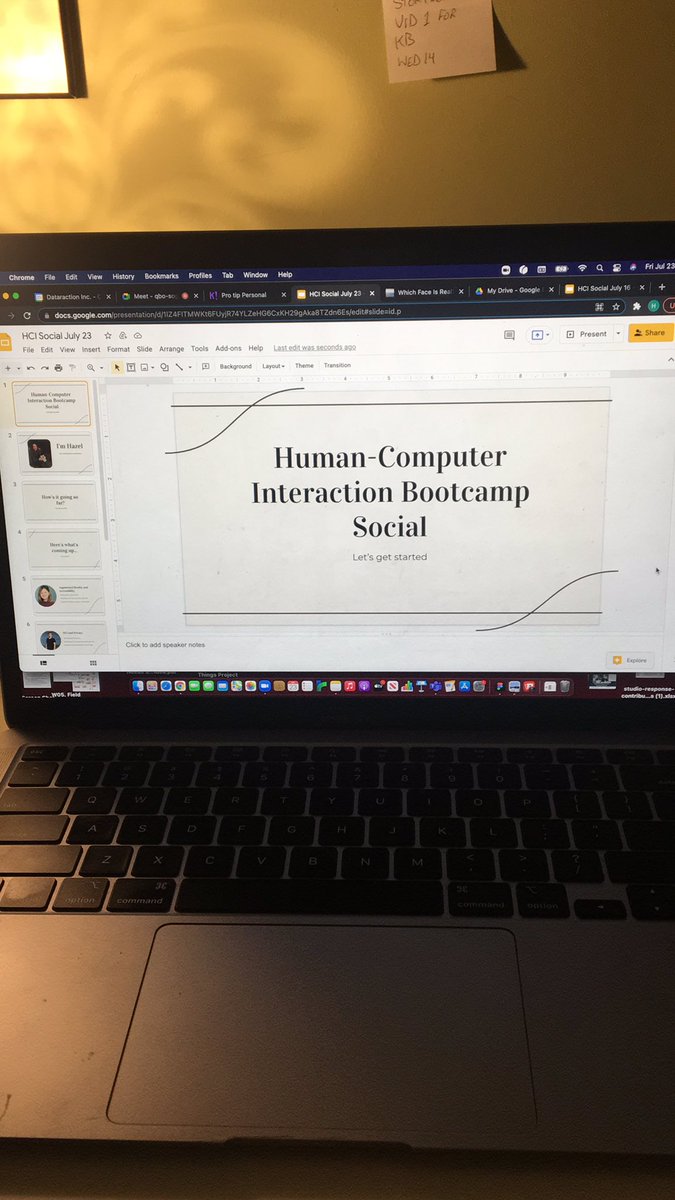Viewport: 675px width, 1200px height.
Task: Expand the Zoom tool dropdown arrow
Action: pyautogui.click(x=101, y=367)
